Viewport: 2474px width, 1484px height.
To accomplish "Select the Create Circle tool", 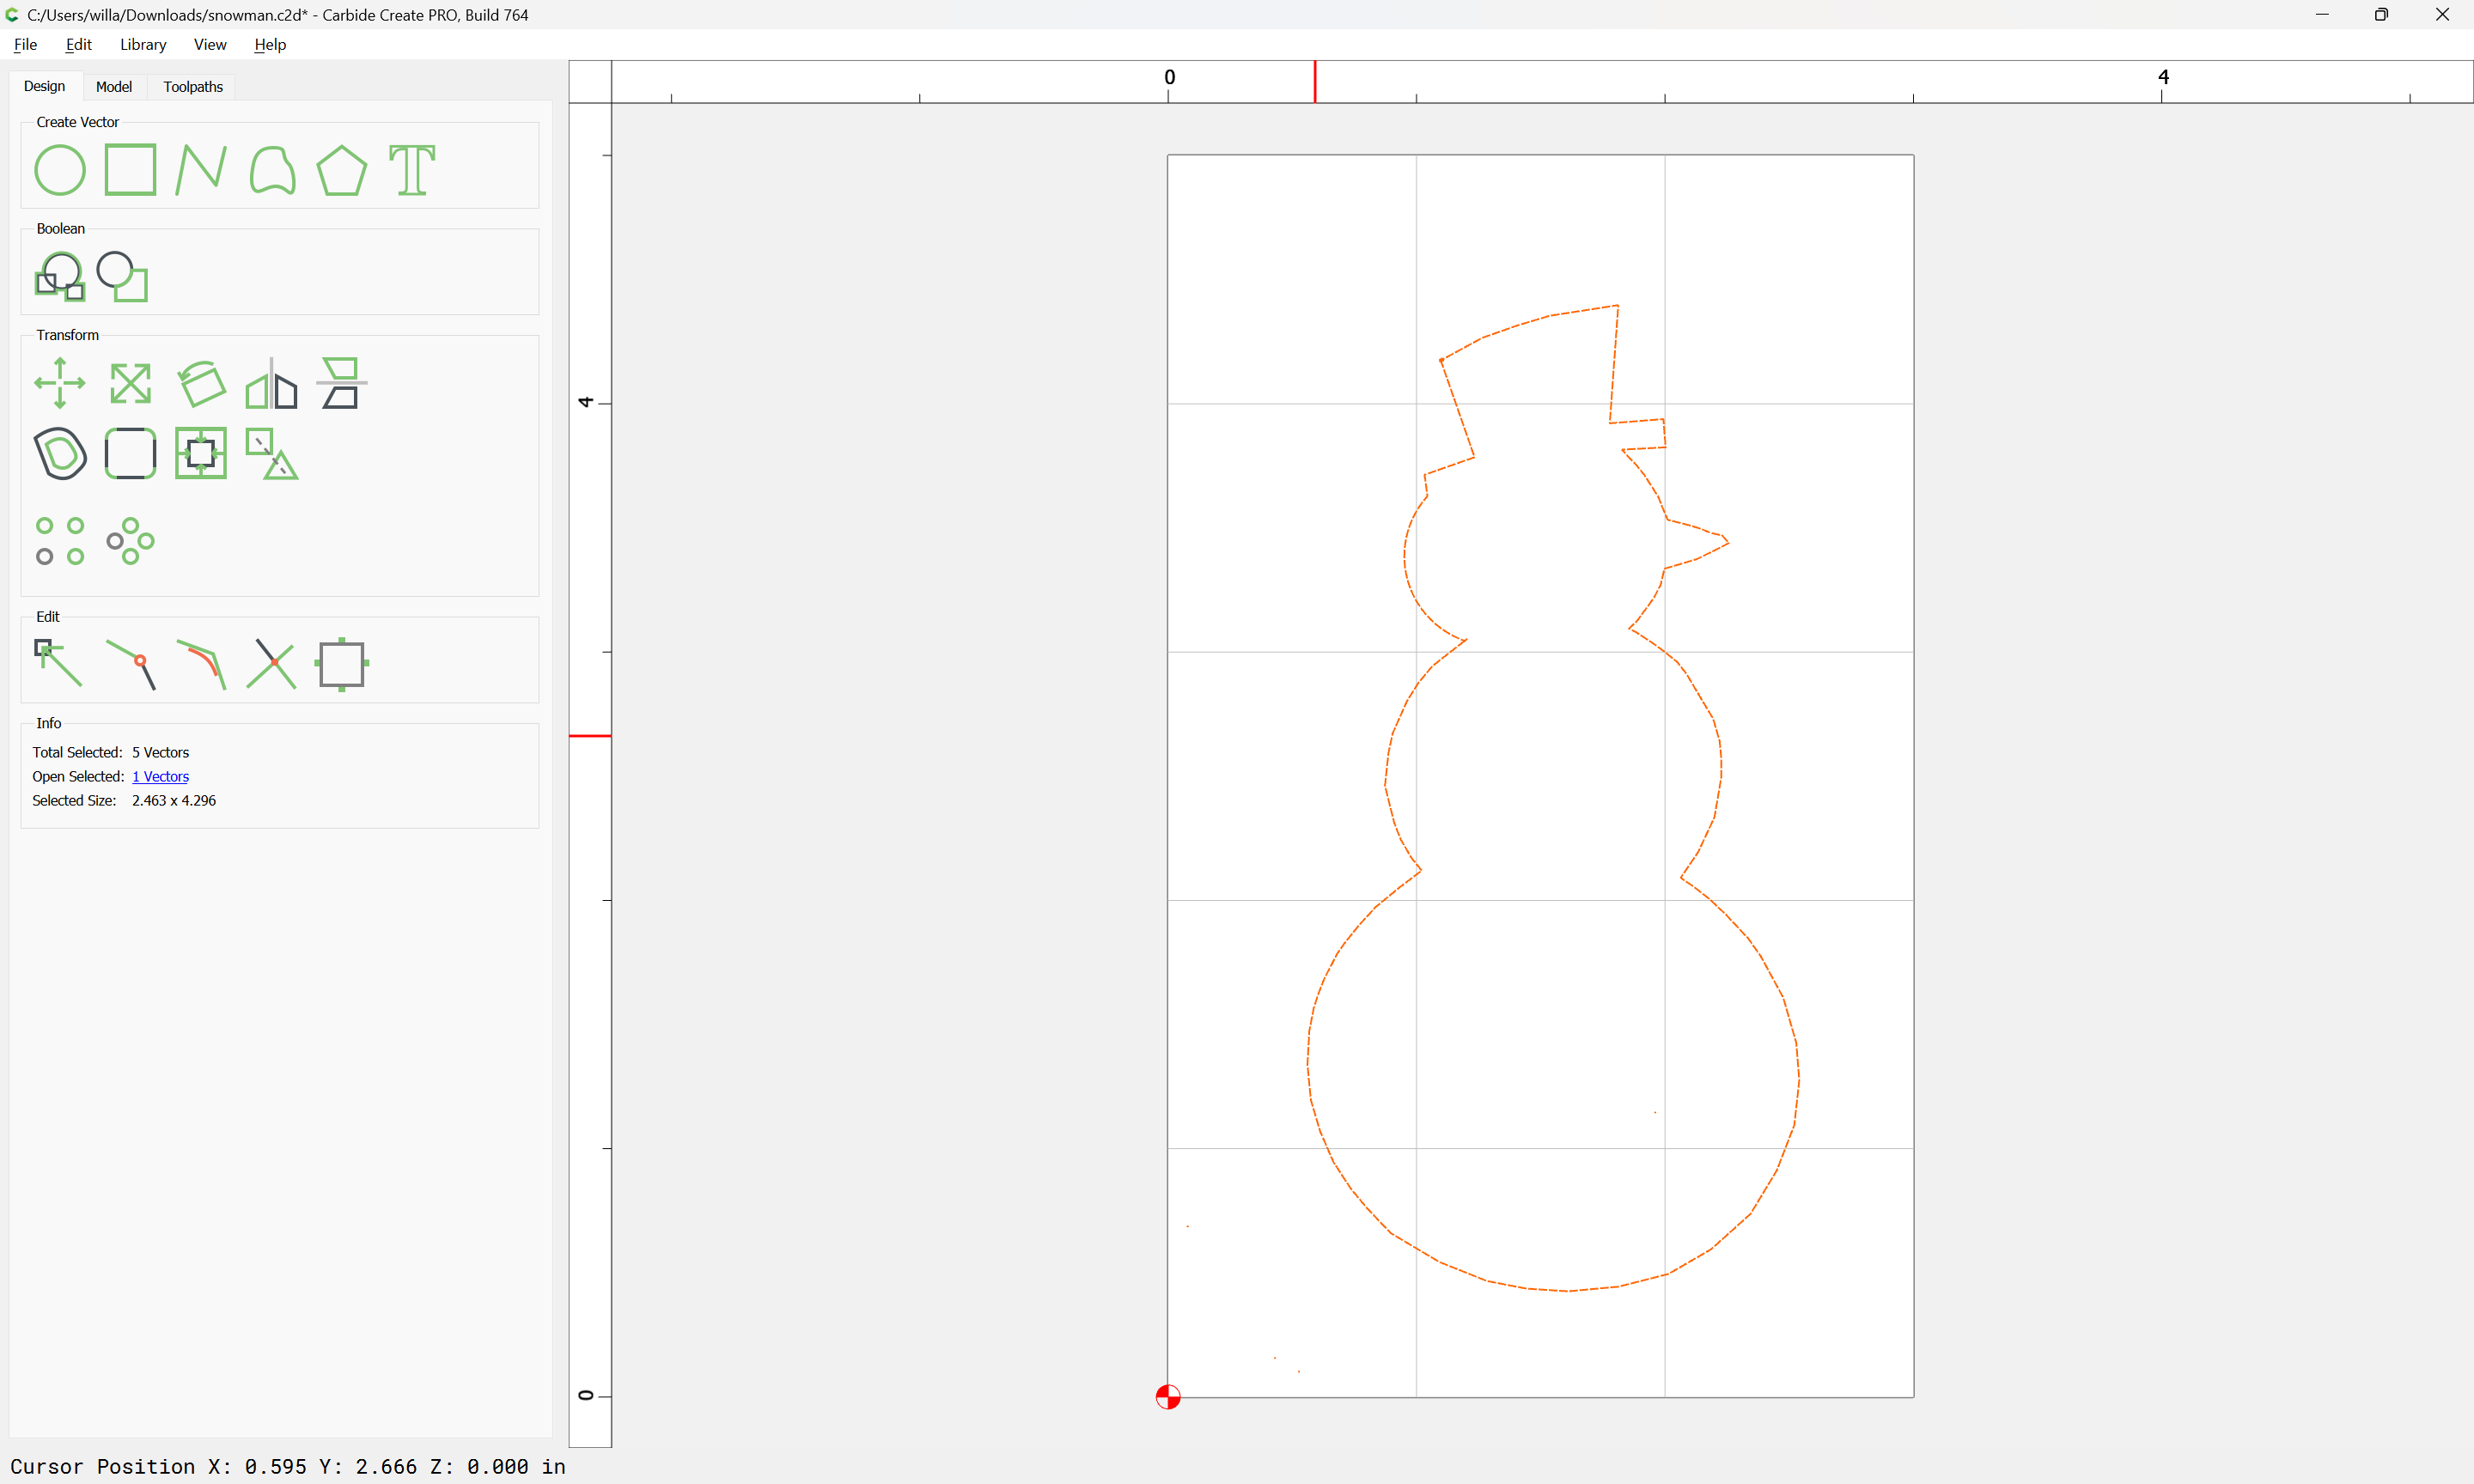I will [60, 170].
